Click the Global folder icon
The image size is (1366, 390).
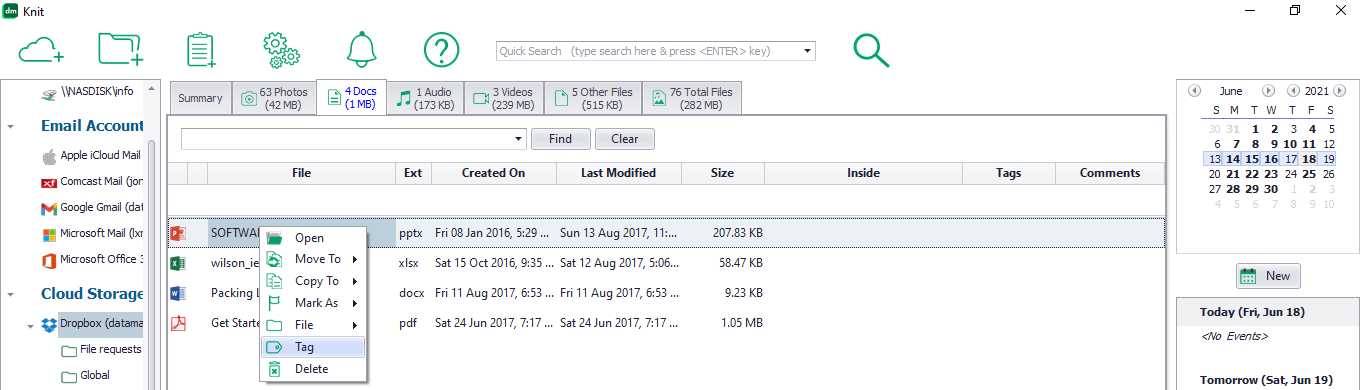pos(69,377)
